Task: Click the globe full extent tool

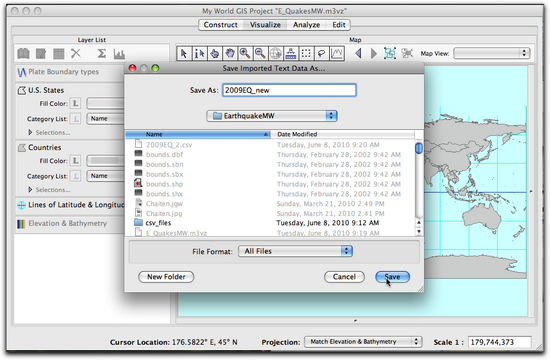Action: coord(276,53)
